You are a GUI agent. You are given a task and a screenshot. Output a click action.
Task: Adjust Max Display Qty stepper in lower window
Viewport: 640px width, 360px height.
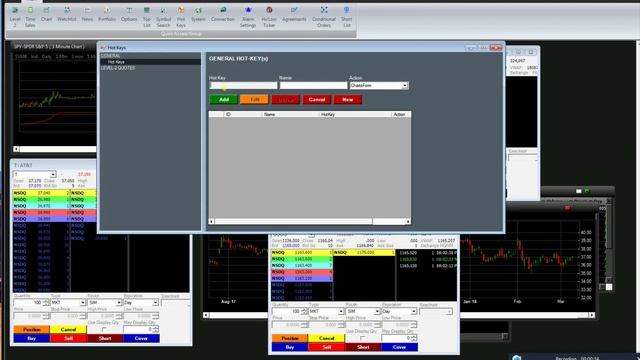point(414,338)
